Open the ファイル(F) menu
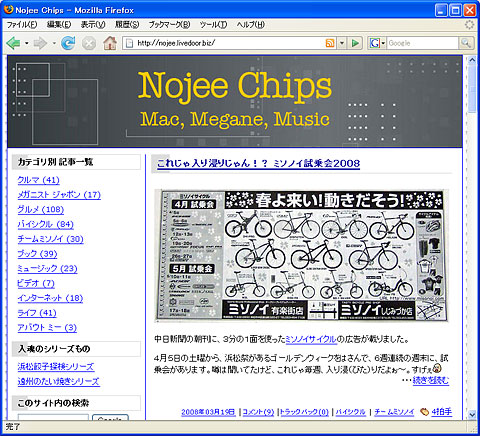The width and height of the screenshot is (480, 436). pyautogui.click(x=22, y=25)
